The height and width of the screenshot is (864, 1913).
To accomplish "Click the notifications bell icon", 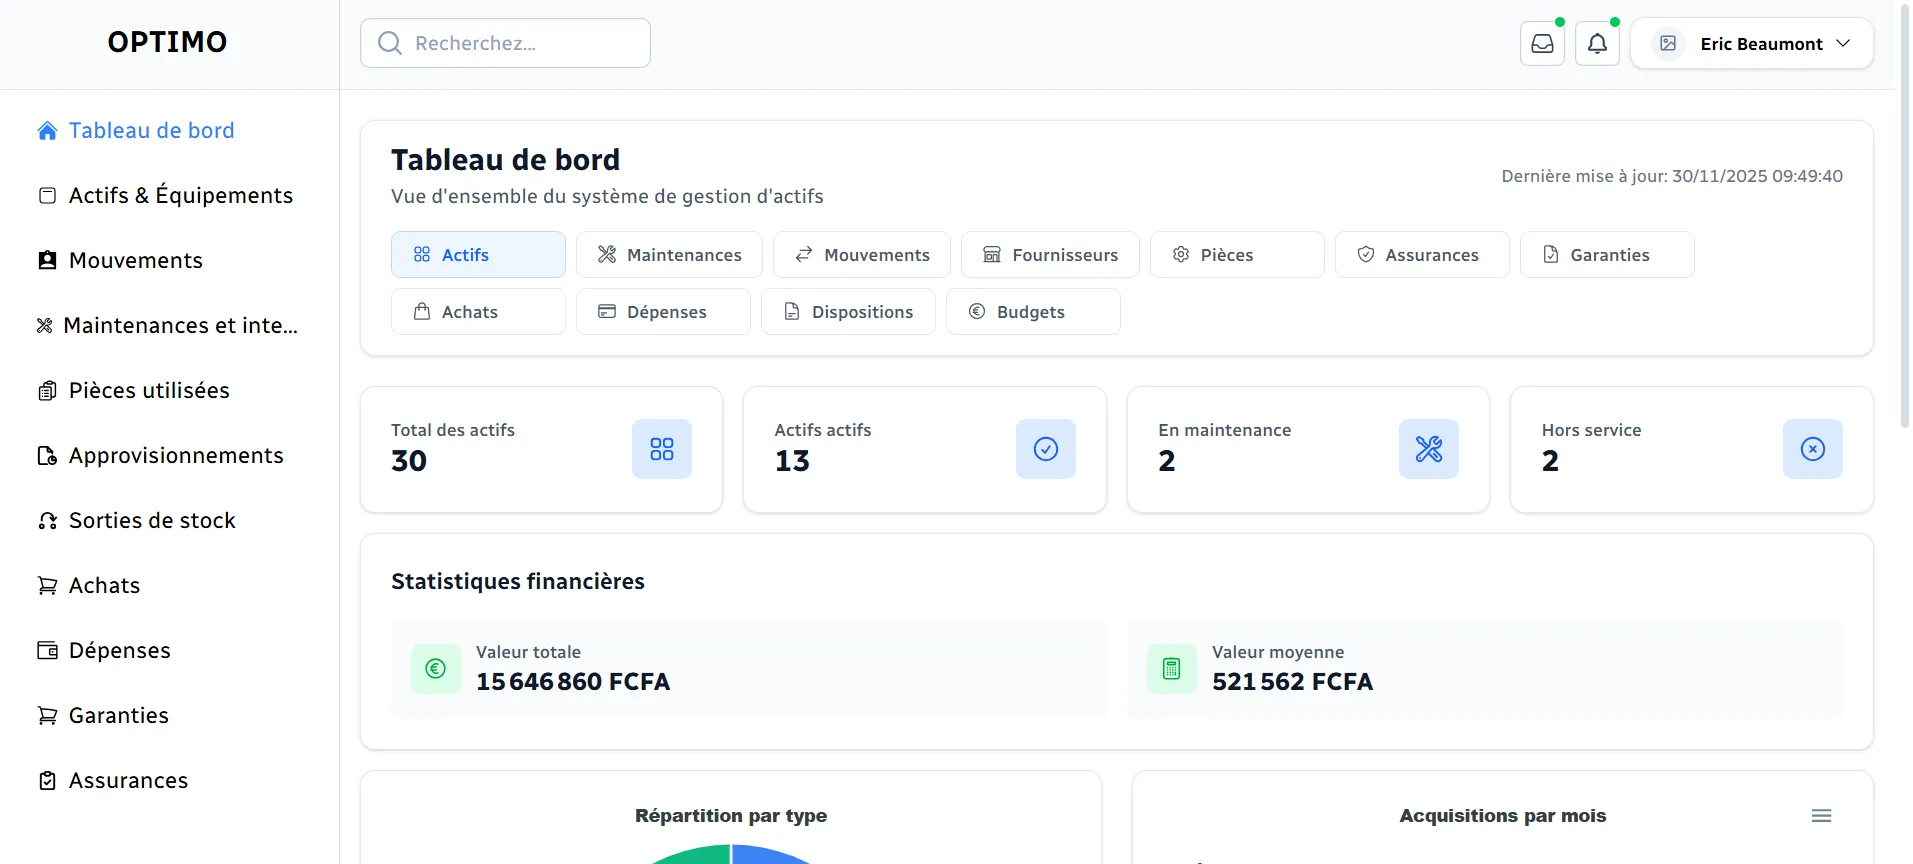I will (x=1597, y=44).
